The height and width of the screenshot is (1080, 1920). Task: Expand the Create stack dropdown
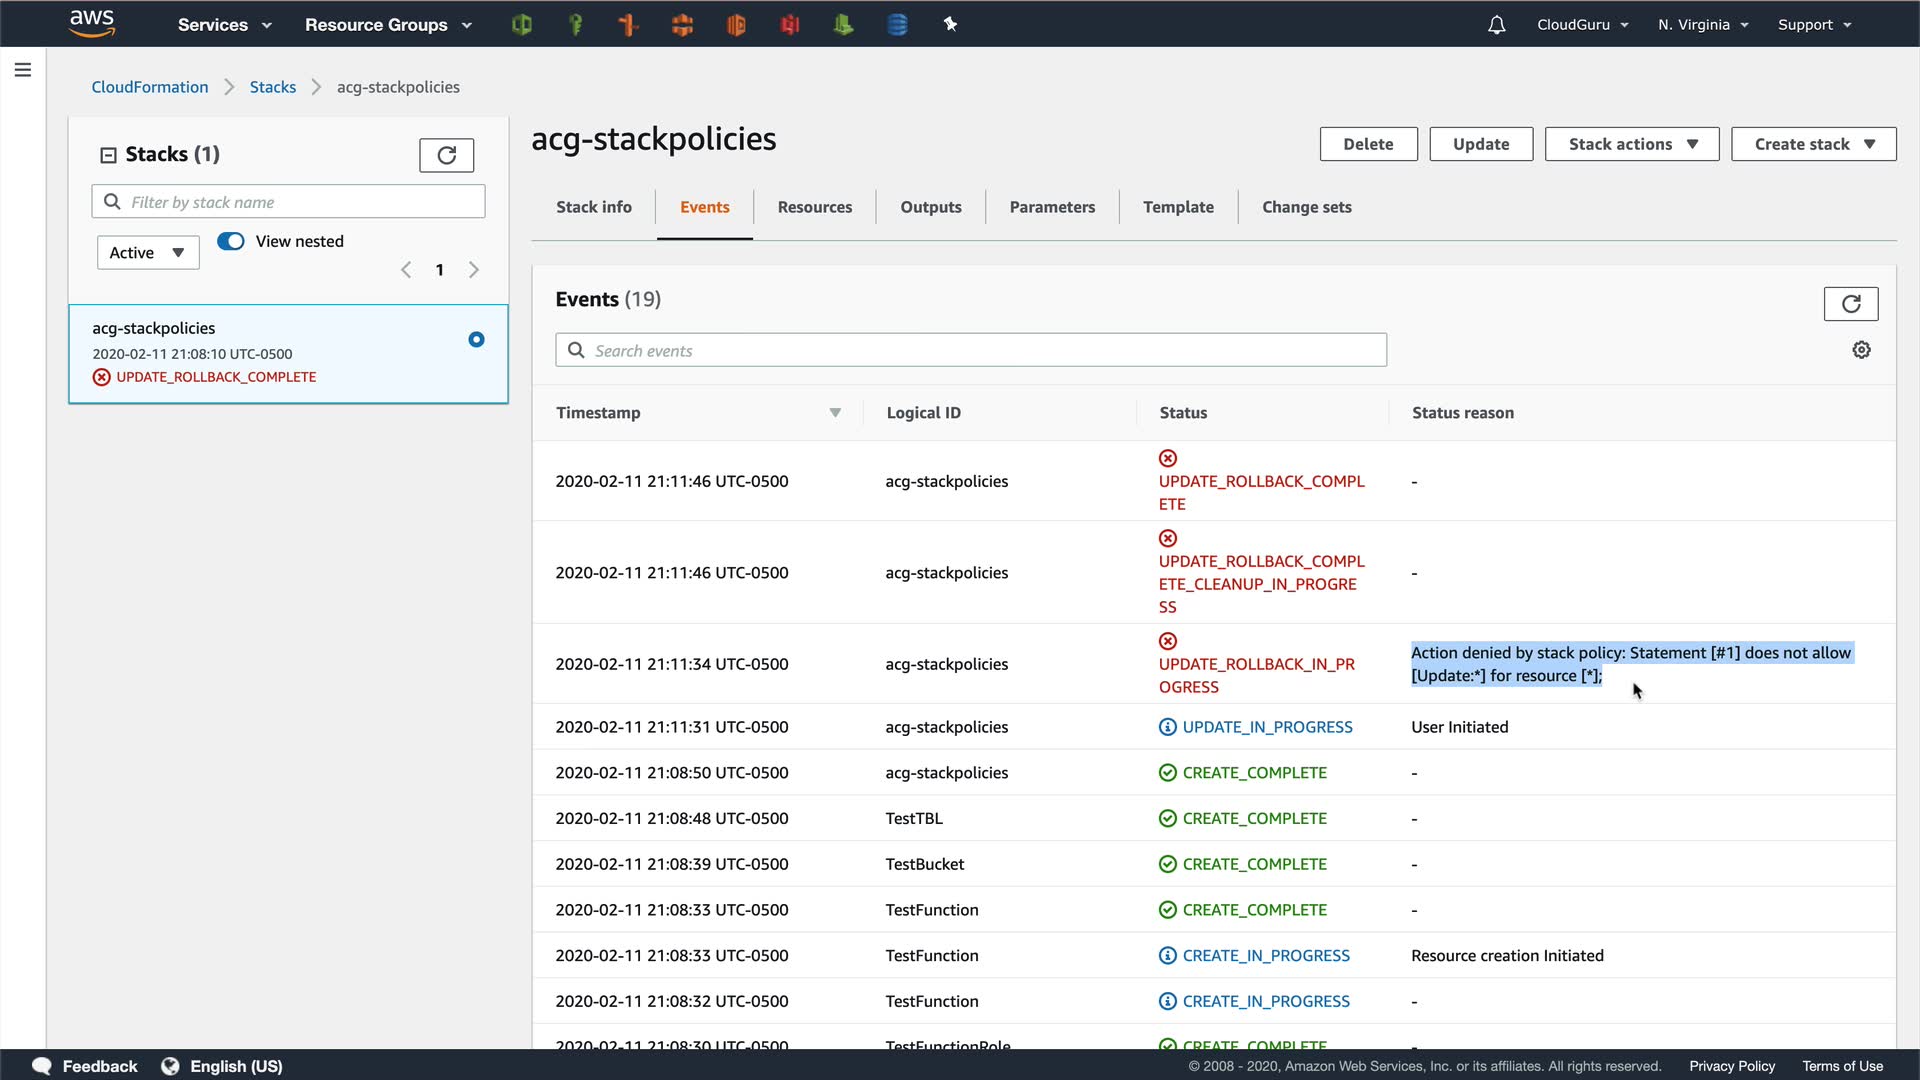[x=1813, y=144]
